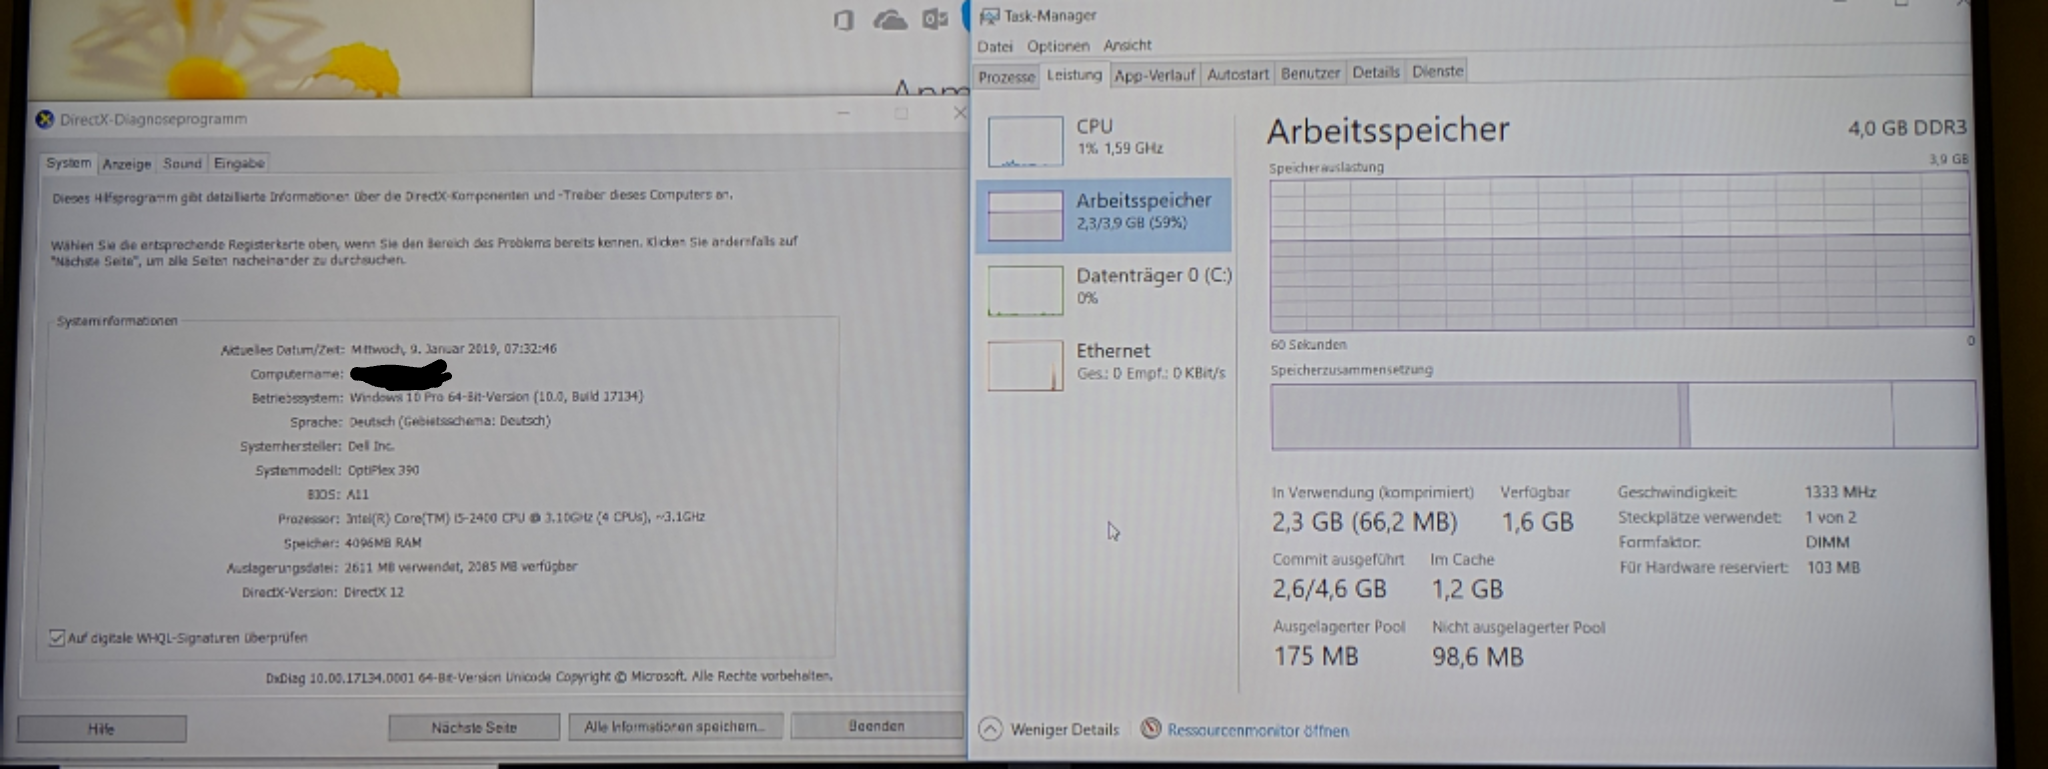Screen dimensions: 2048x769
Task: Click the Ressourcenmonitor icon
Action: 1151,729
